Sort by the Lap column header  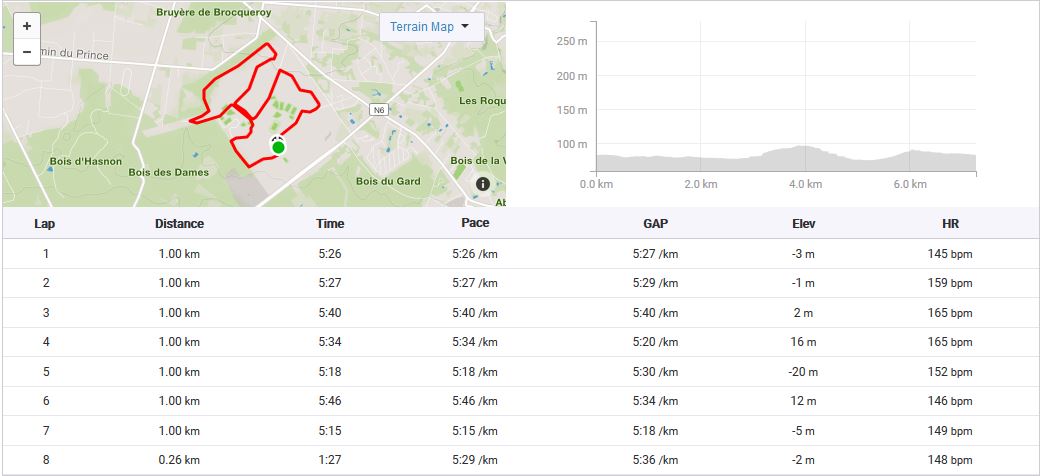click(x=45, y=224)
